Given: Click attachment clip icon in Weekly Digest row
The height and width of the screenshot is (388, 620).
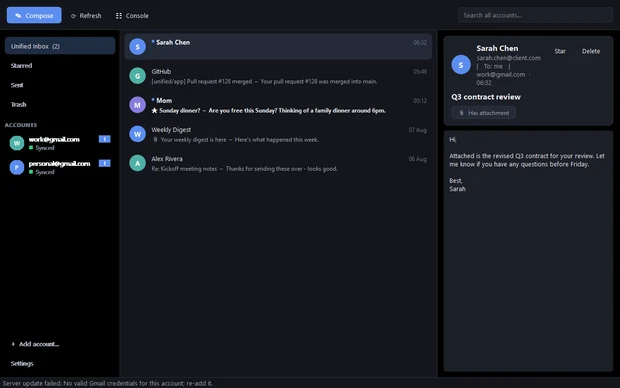Looking at the screenshot, I should click(155, 140).
